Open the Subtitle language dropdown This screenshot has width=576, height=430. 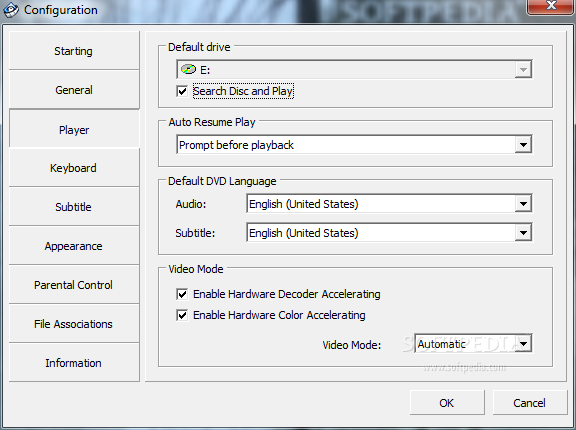pos(523,233)
